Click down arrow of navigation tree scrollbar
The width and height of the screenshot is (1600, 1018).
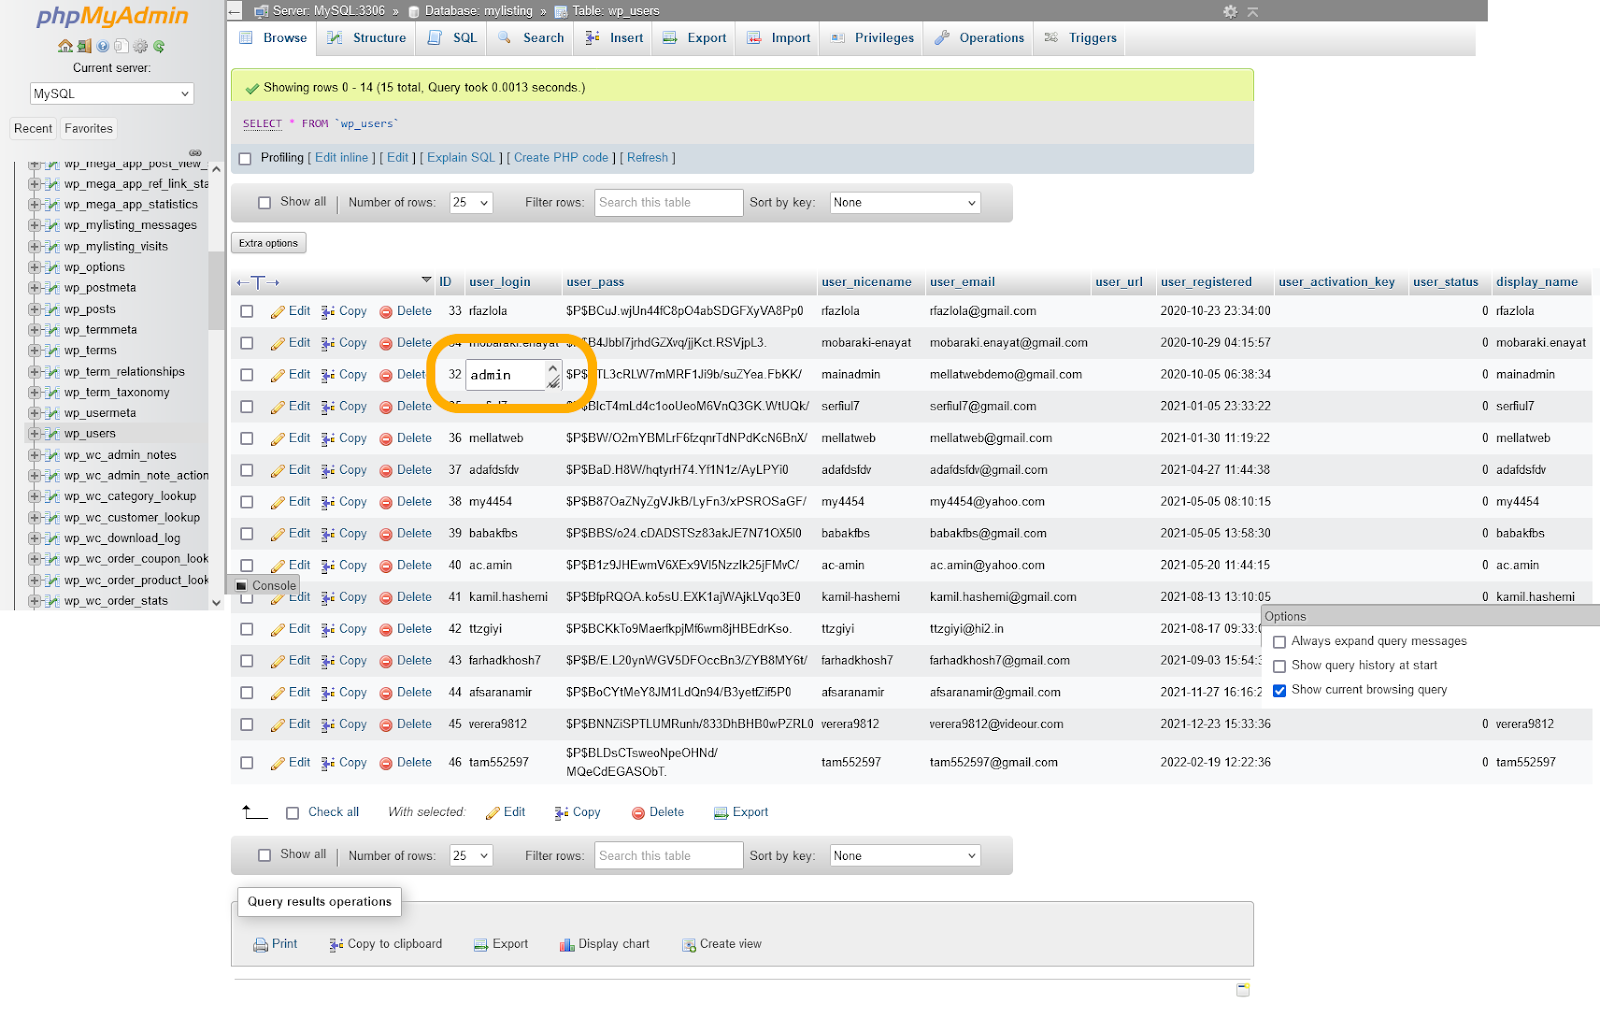216,603
